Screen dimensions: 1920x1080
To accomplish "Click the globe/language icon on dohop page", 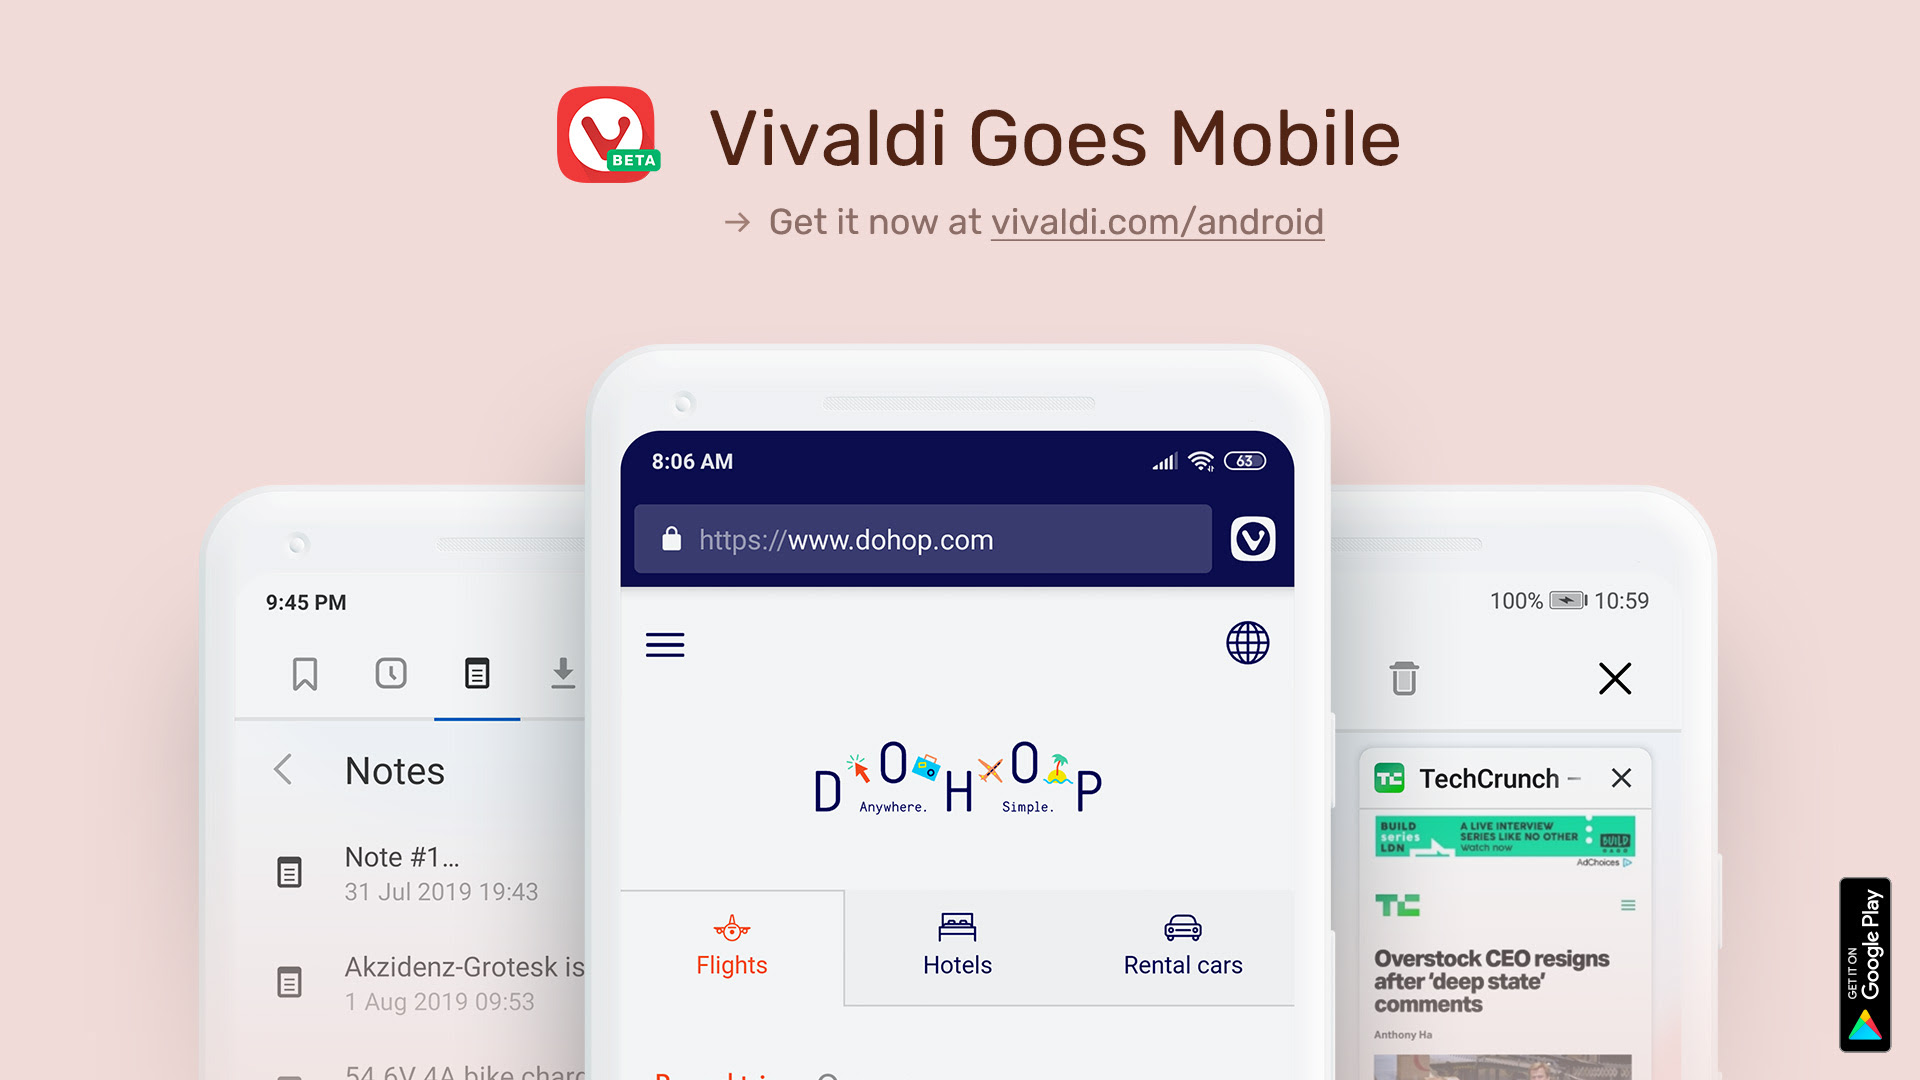I will (1244, 641).
